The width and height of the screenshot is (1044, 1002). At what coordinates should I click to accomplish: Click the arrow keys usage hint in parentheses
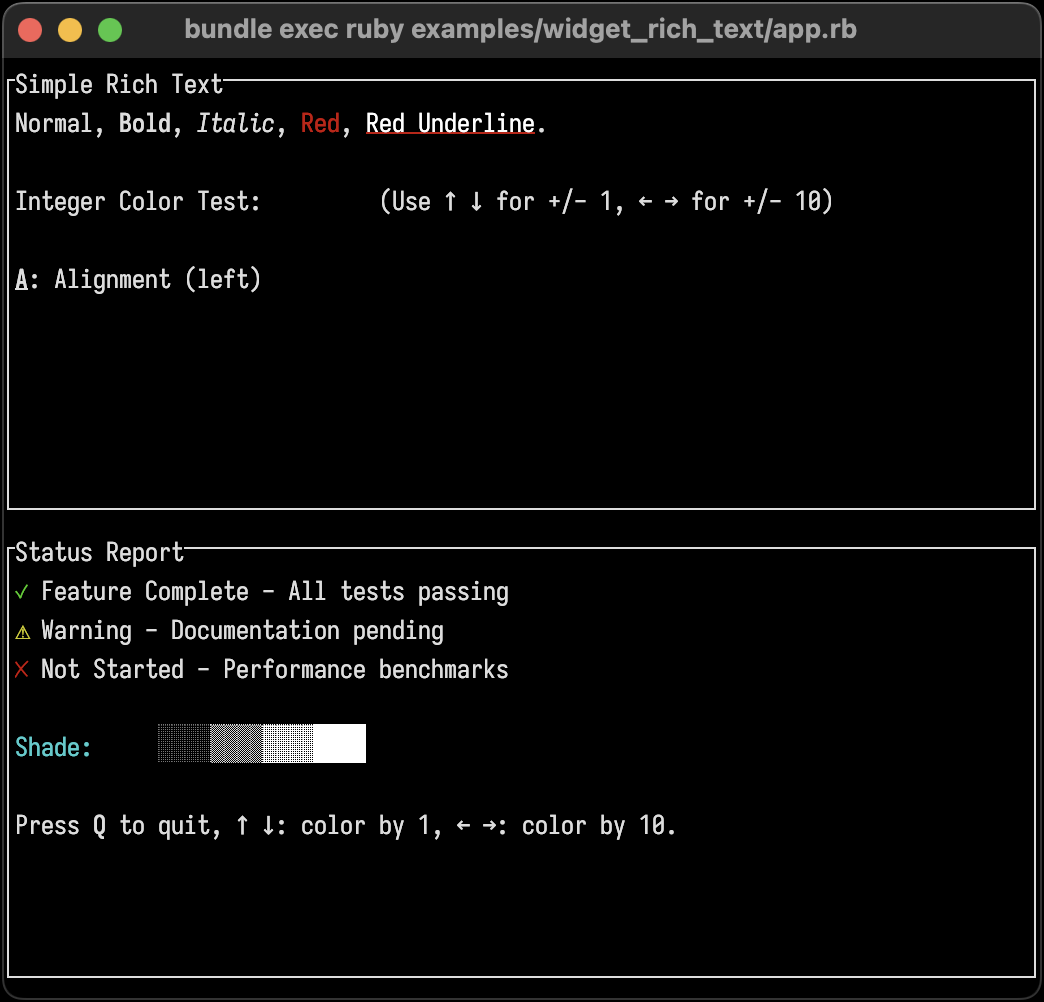point(606,201)
